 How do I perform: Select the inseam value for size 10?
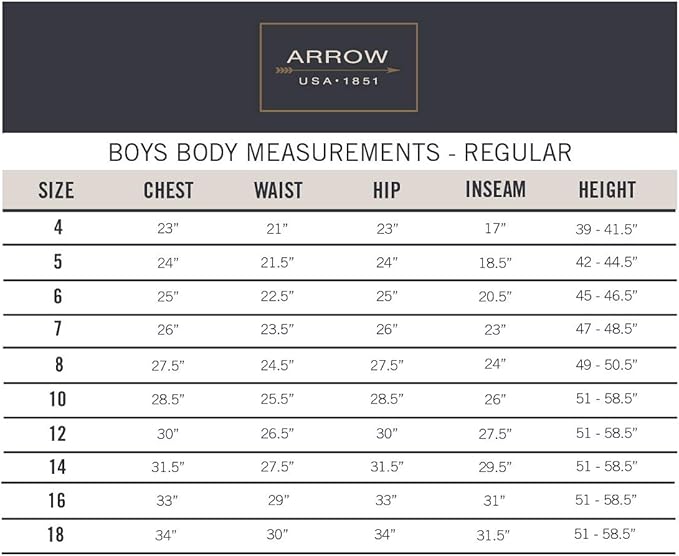click(496, 399)
